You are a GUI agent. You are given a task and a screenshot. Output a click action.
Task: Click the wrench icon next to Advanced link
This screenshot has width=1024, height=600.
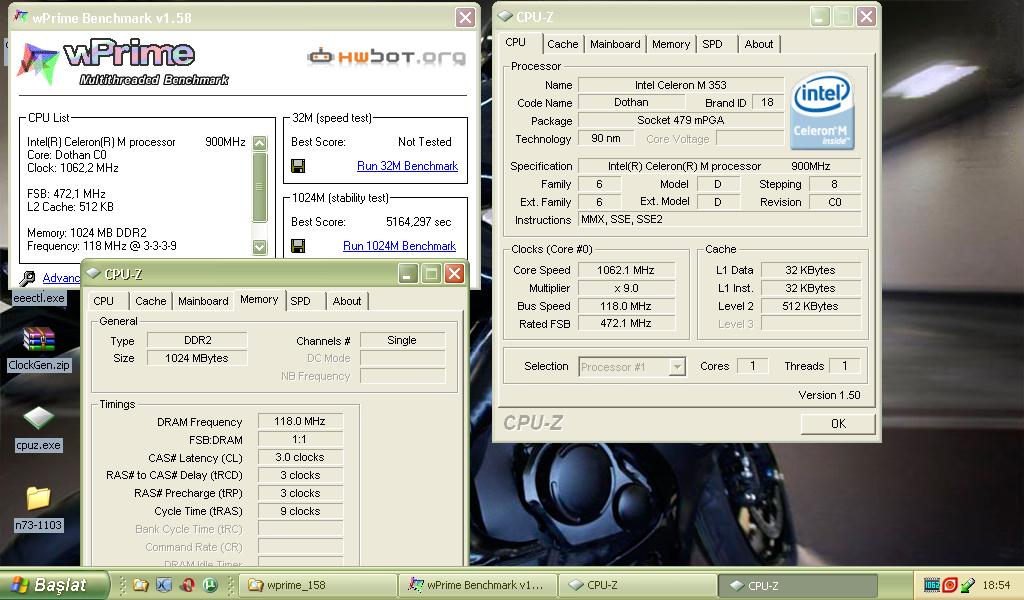click(x=27, y=279)
